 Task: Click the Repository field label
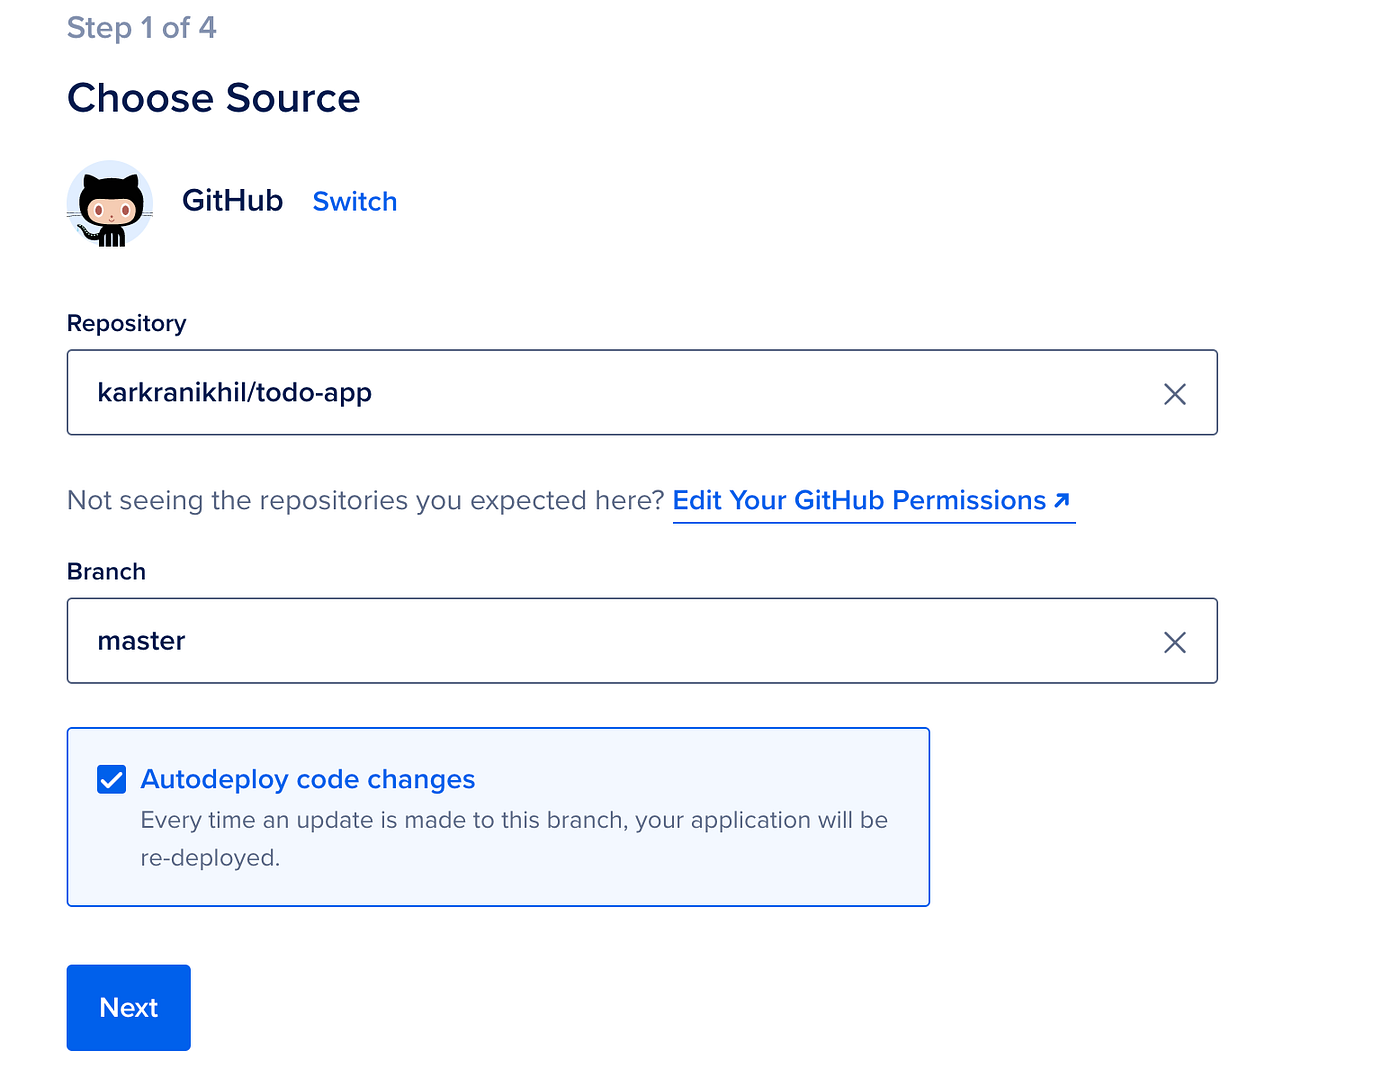(x=127, y=323)
